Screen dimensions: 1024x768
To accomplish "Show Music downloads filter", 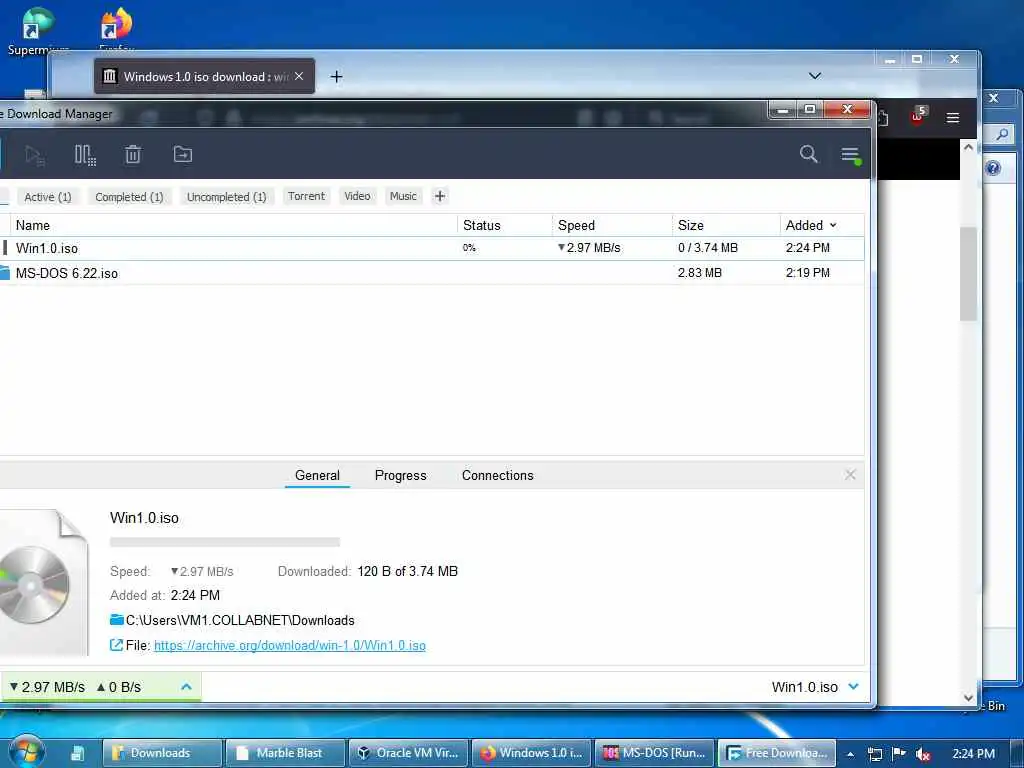I will coord(403,196).
